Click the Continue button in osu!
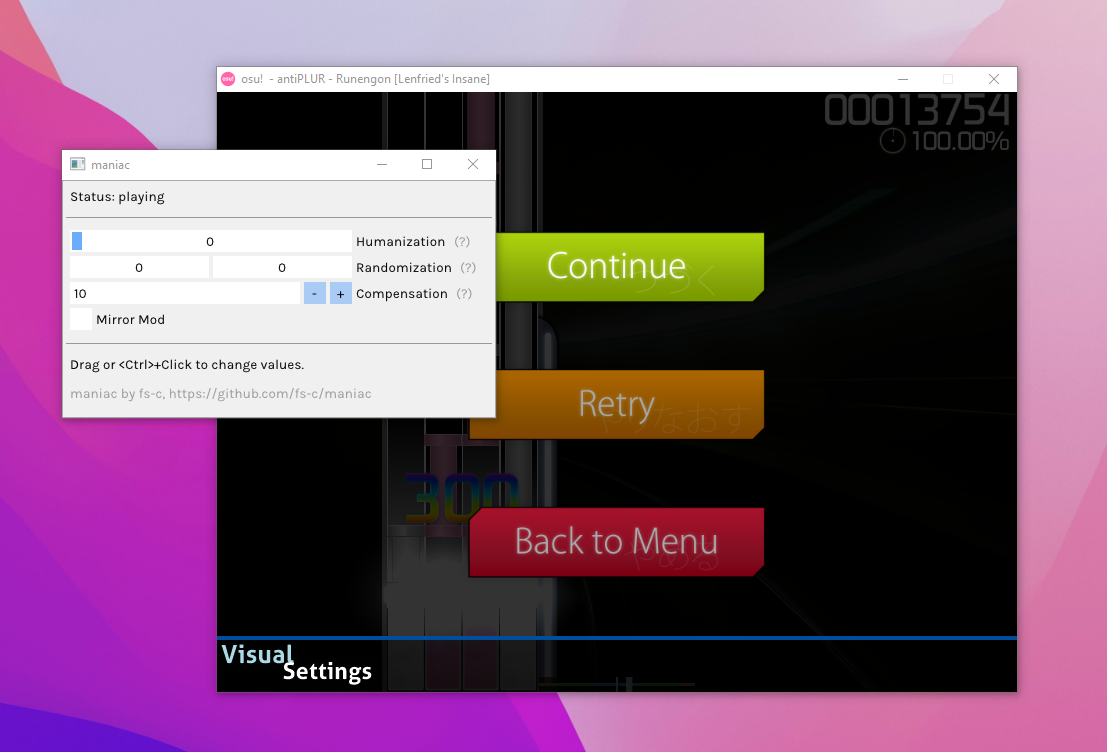 630,267
